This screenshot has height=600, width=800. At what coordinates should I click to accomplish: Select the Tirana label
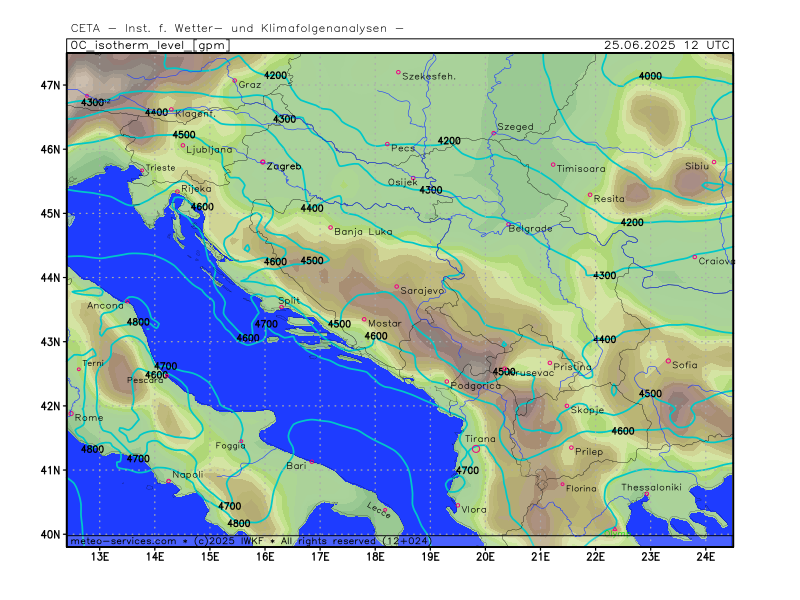coord(480,439)
